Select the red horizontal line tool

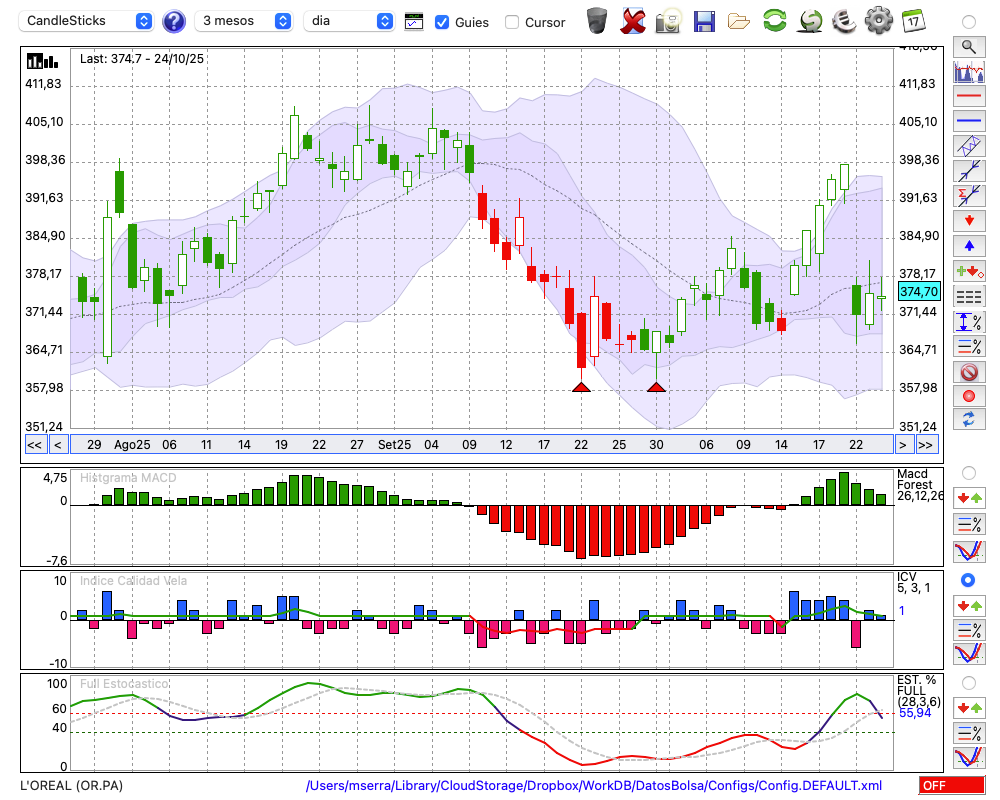[969, 96]
